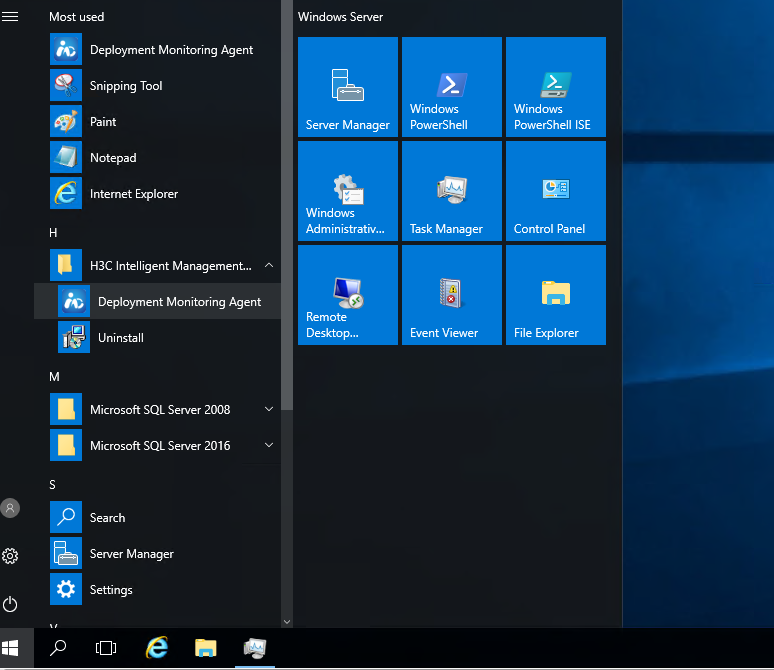774x670 pixels.
Task: Open the Windows Administrative Tools tile
Action: 348,191
